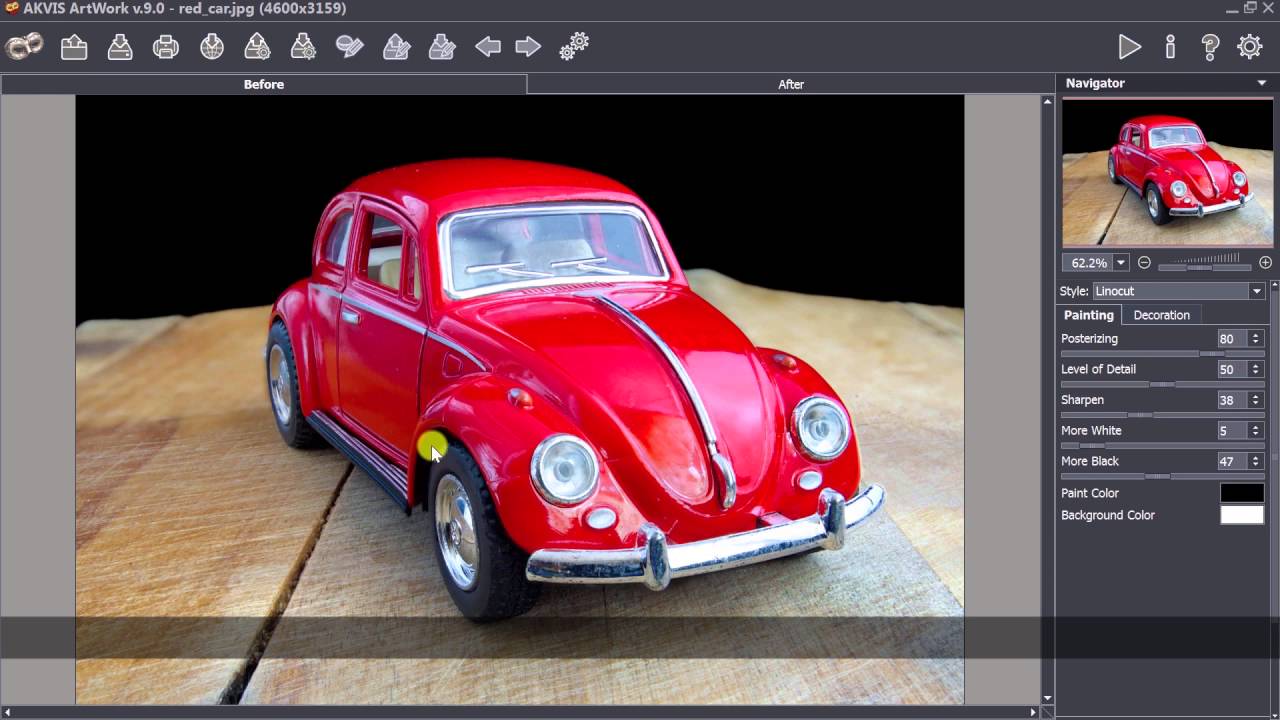Switch to the Decoration tab
1280x720 pixels.
click(x=1161, y=315)
